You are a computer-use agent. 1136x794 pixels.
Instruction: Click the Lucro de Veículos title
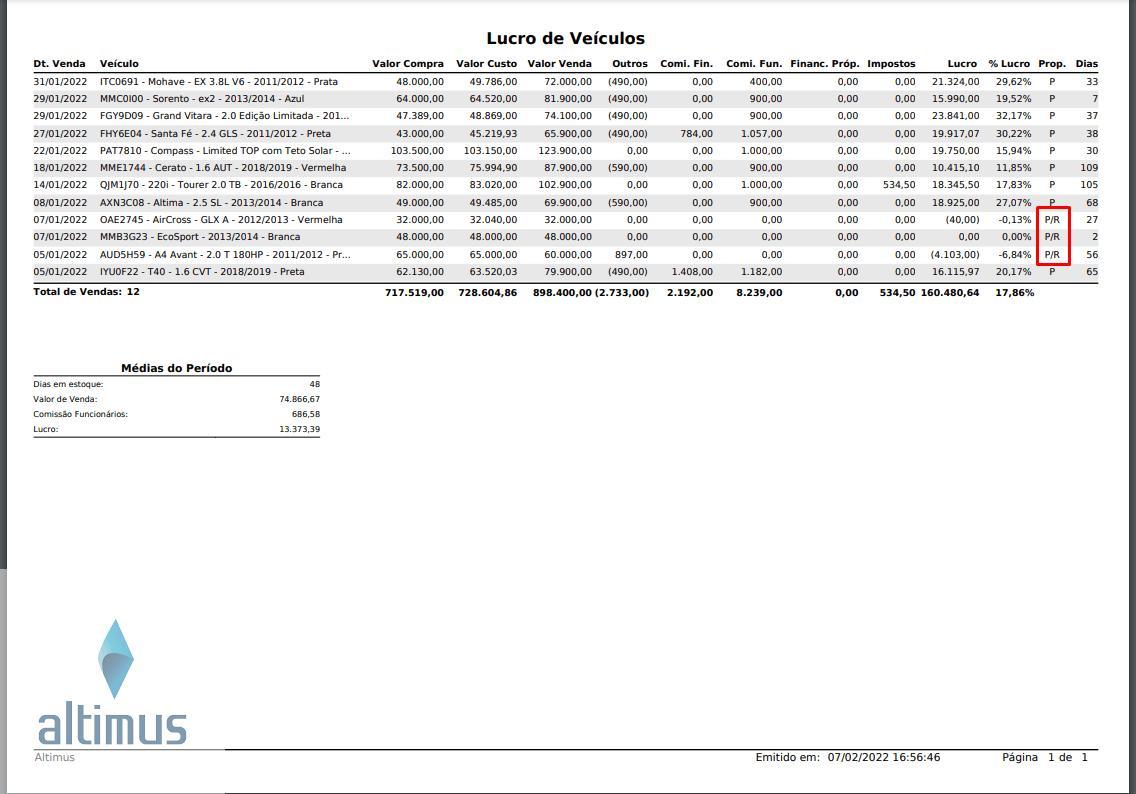click(x=565, y=38)
